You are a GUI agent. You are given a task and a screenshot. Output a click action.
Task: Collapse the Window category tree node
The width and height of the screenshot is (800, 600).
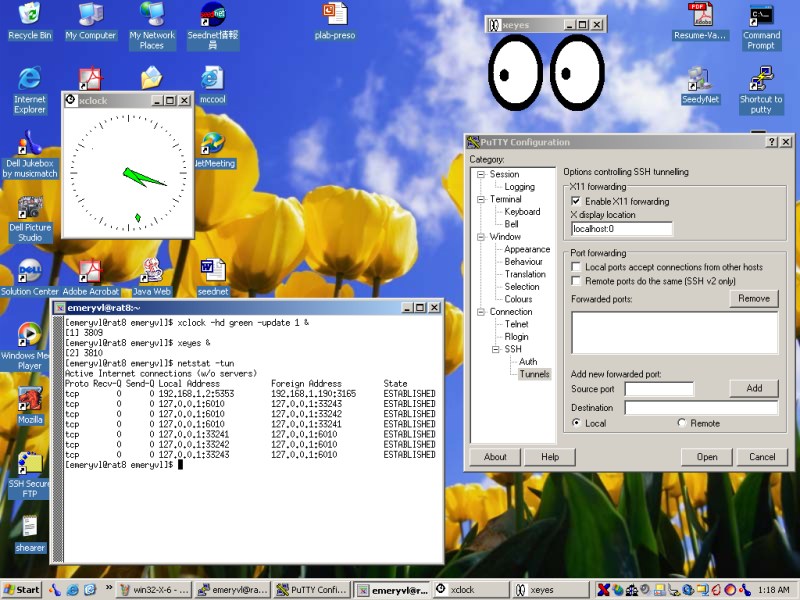pyautogui.click(x=481, y=237)
